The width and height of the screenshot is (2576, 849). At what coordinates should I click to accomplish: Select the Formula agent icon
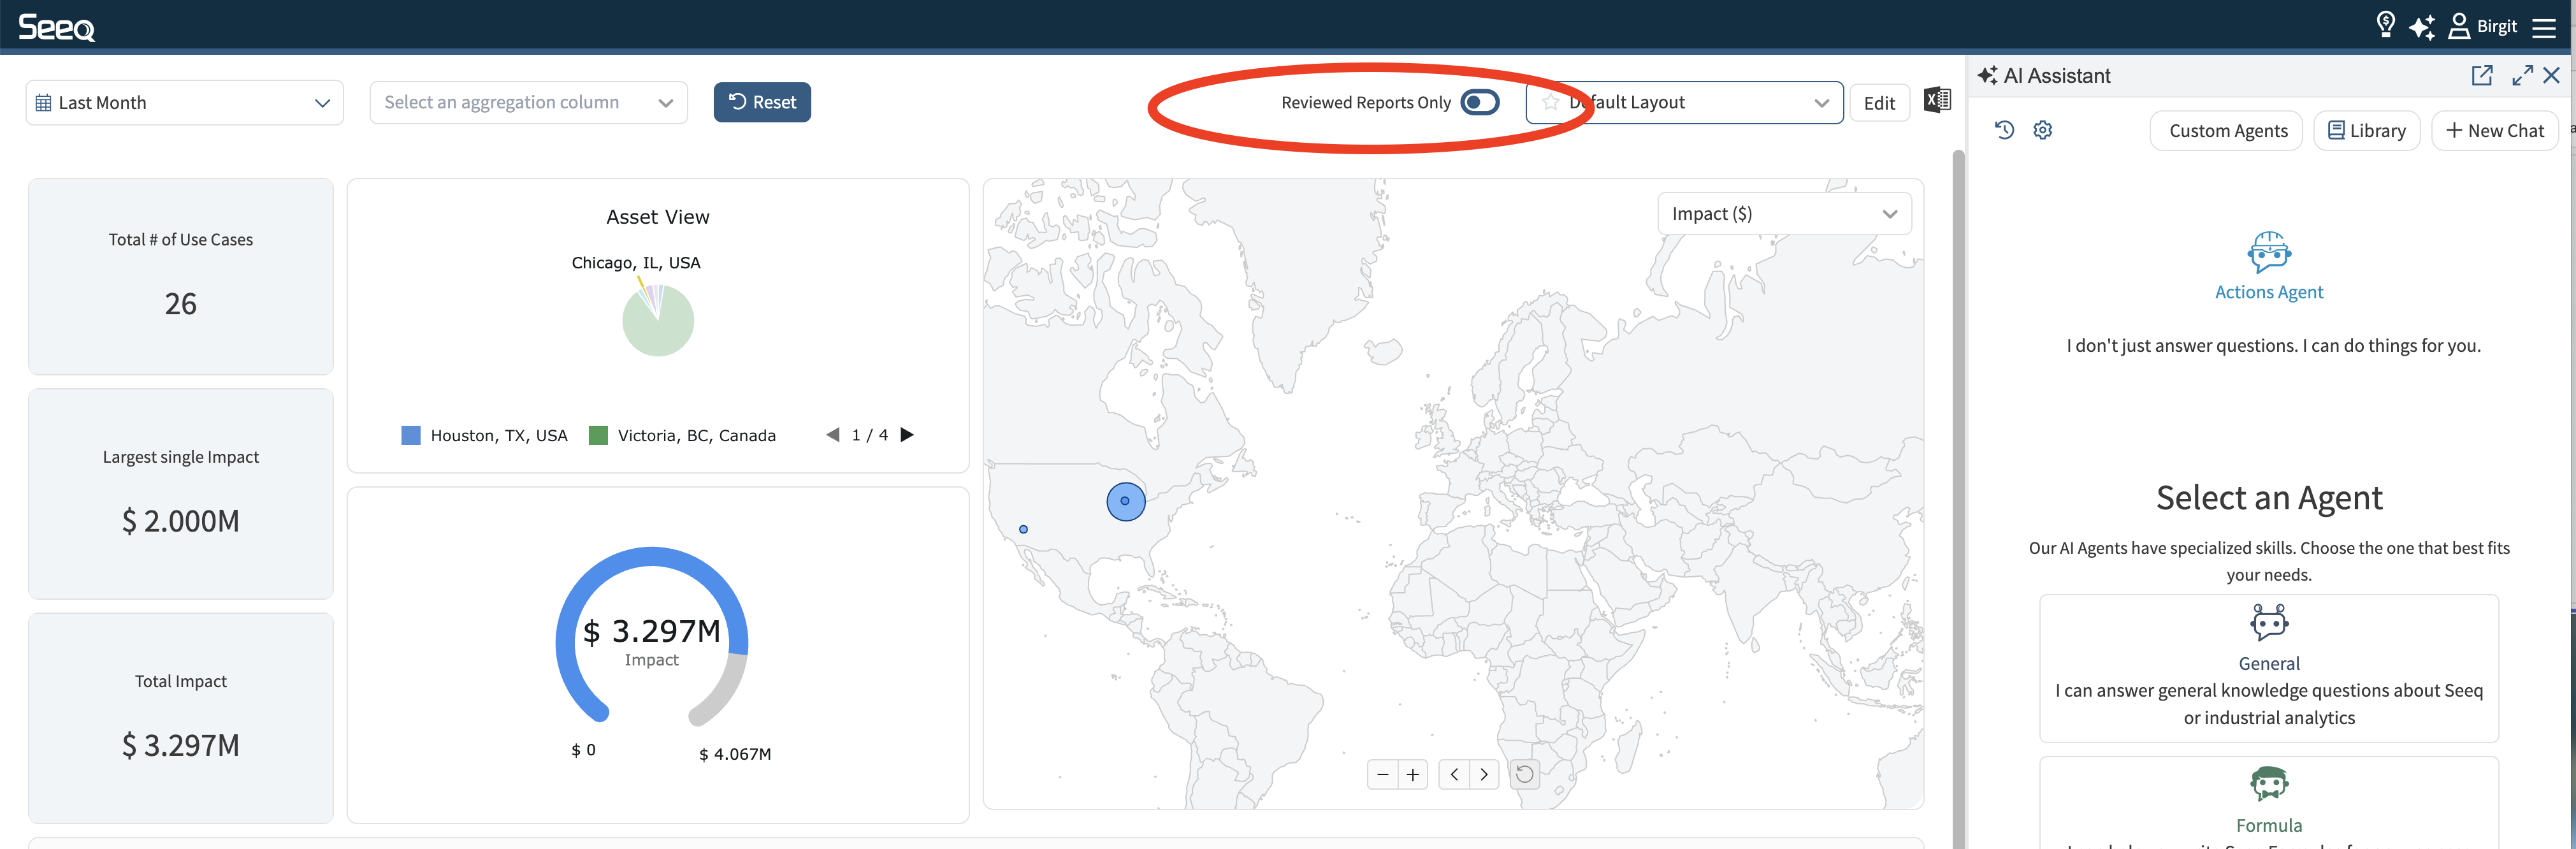click(2269, 783)
